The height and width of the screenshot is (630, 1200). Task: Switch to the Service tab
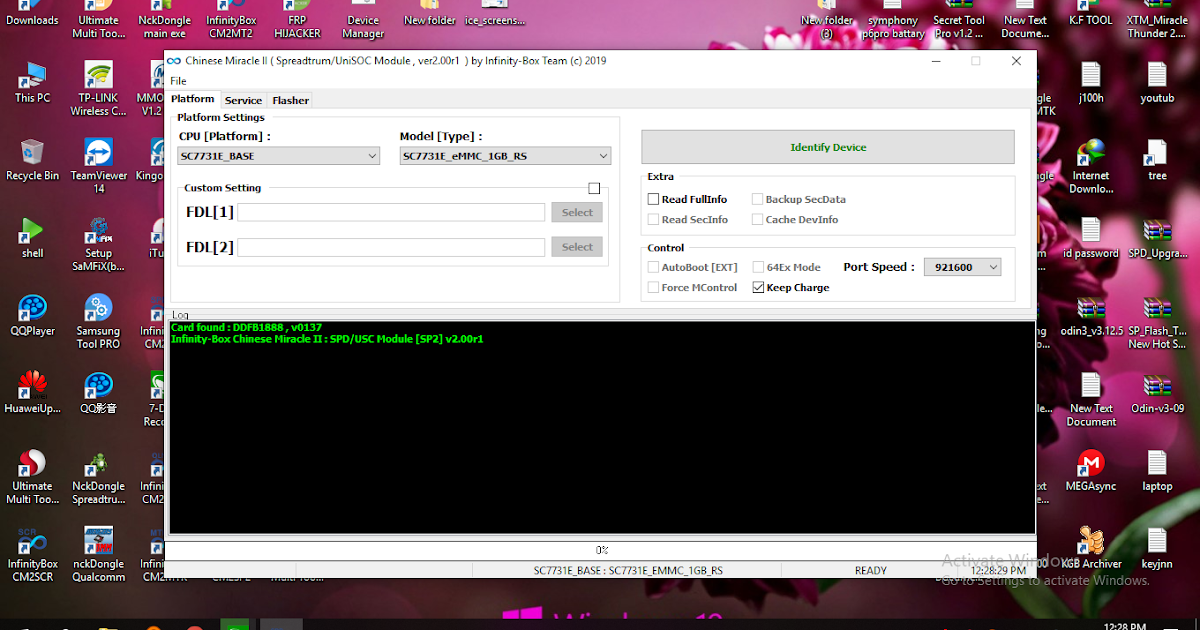[x=243, y=100]
